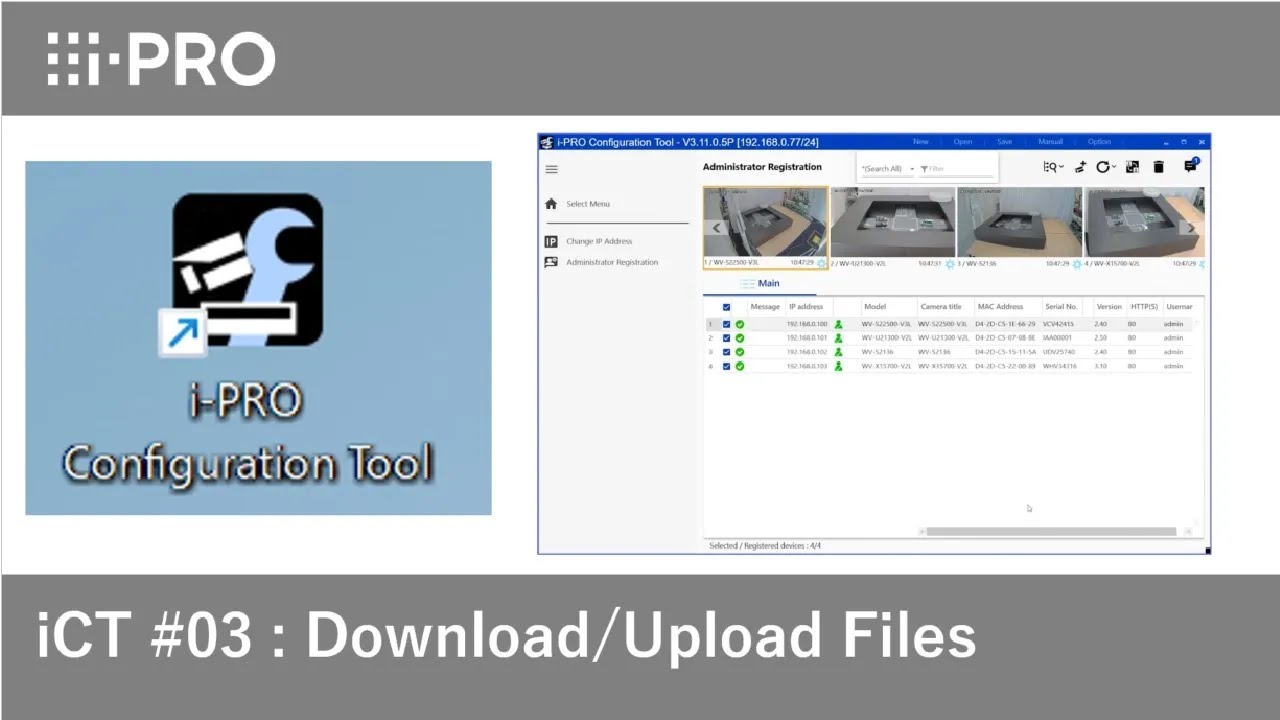The width and height of the screenshot is (1280, 720).
Task: Click the admin user icon for 192.168.0.103
Action: pos(839,366)
